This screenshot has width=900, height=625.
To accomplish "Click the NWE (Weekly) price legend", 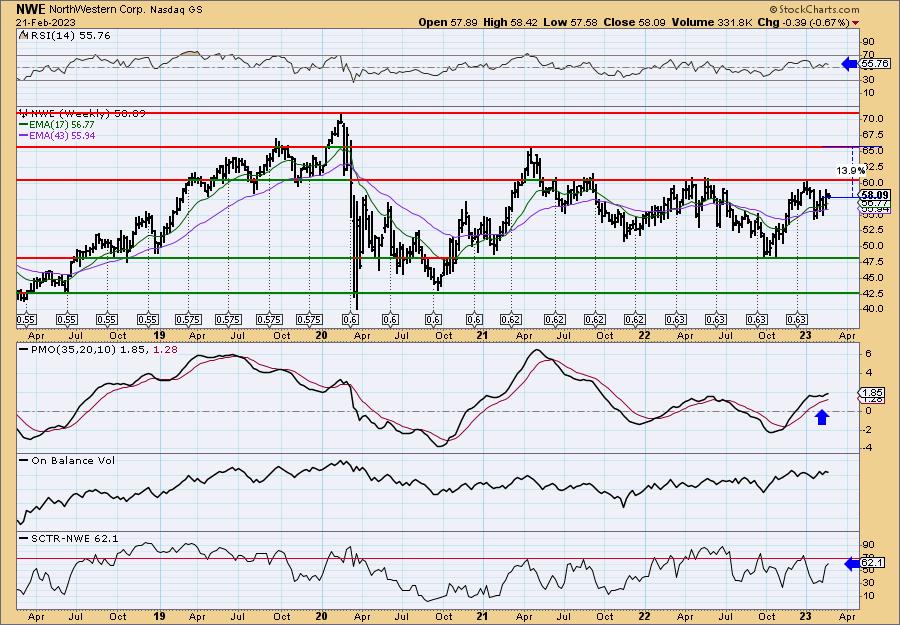I will pyautogui.click(x=82, y=114).
